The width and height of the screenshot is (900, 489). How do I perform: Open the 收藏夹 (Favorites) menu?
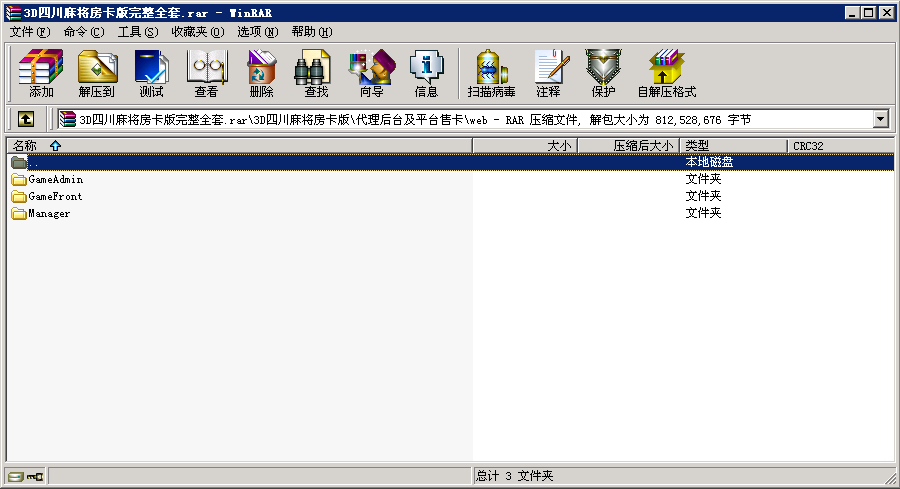pyautogui.click(x=197, y=32)
